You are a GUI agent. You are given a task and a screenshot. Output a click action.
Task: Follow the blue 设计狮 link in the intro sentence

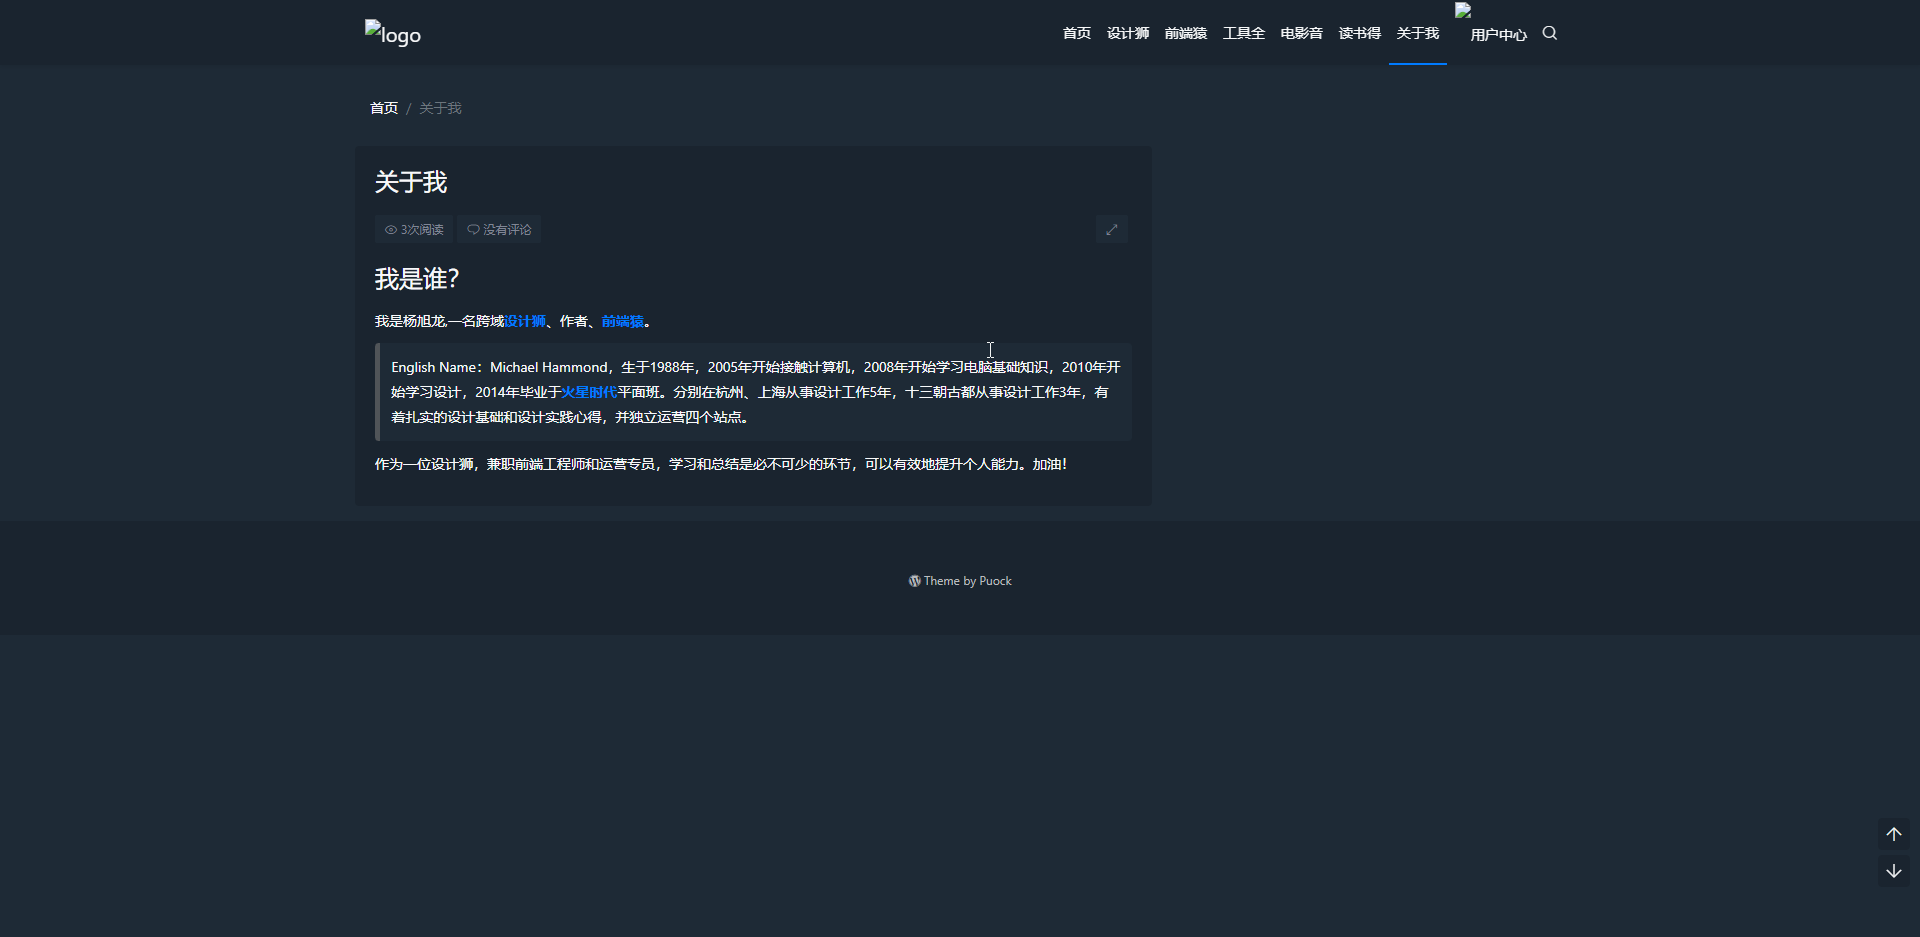[525, 321]
